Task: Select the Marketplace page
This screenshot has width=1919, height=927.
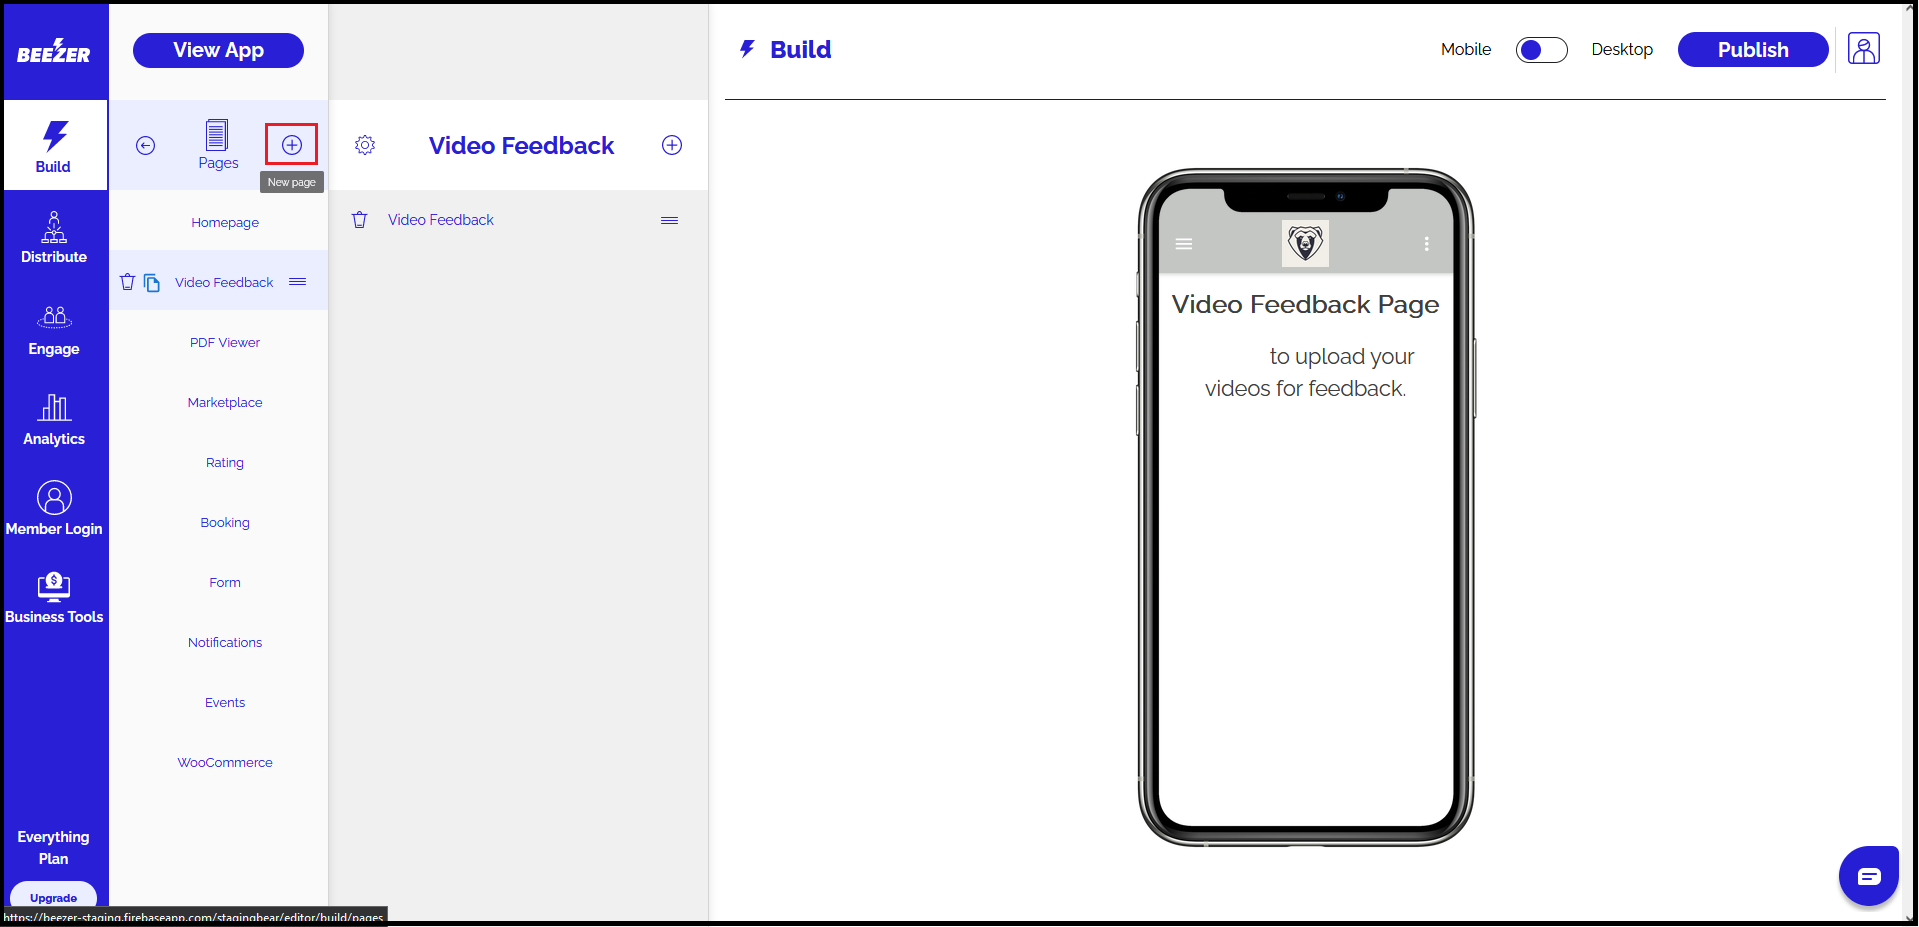Action: pyautogui.click(x=225, y=402)
